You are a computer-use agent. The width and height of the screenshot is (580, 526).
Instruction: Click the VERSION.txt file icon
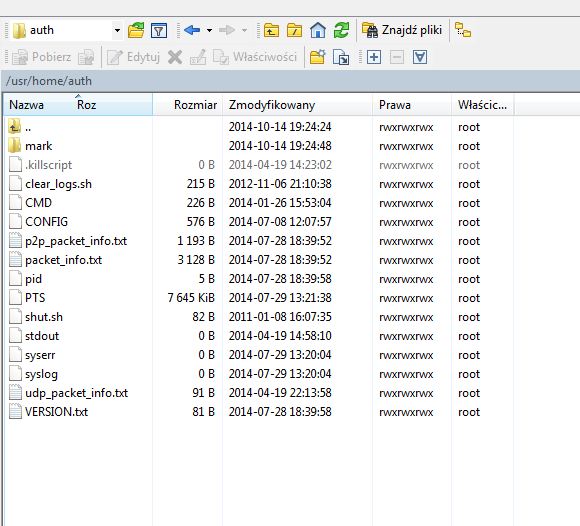tap(15, 412)
